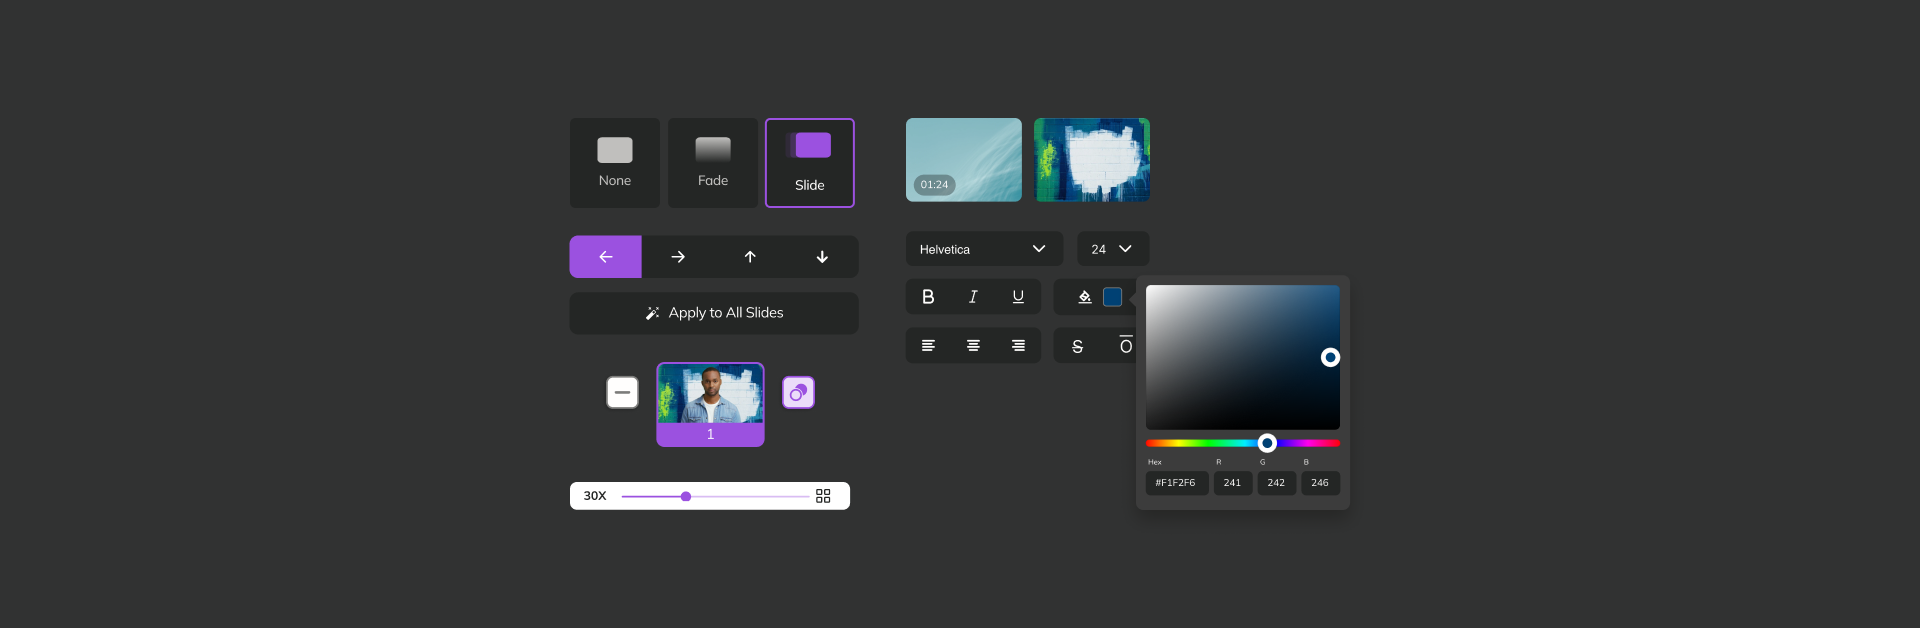
Task: Toggle overline formatting
Action: [x=1126, y=345]
